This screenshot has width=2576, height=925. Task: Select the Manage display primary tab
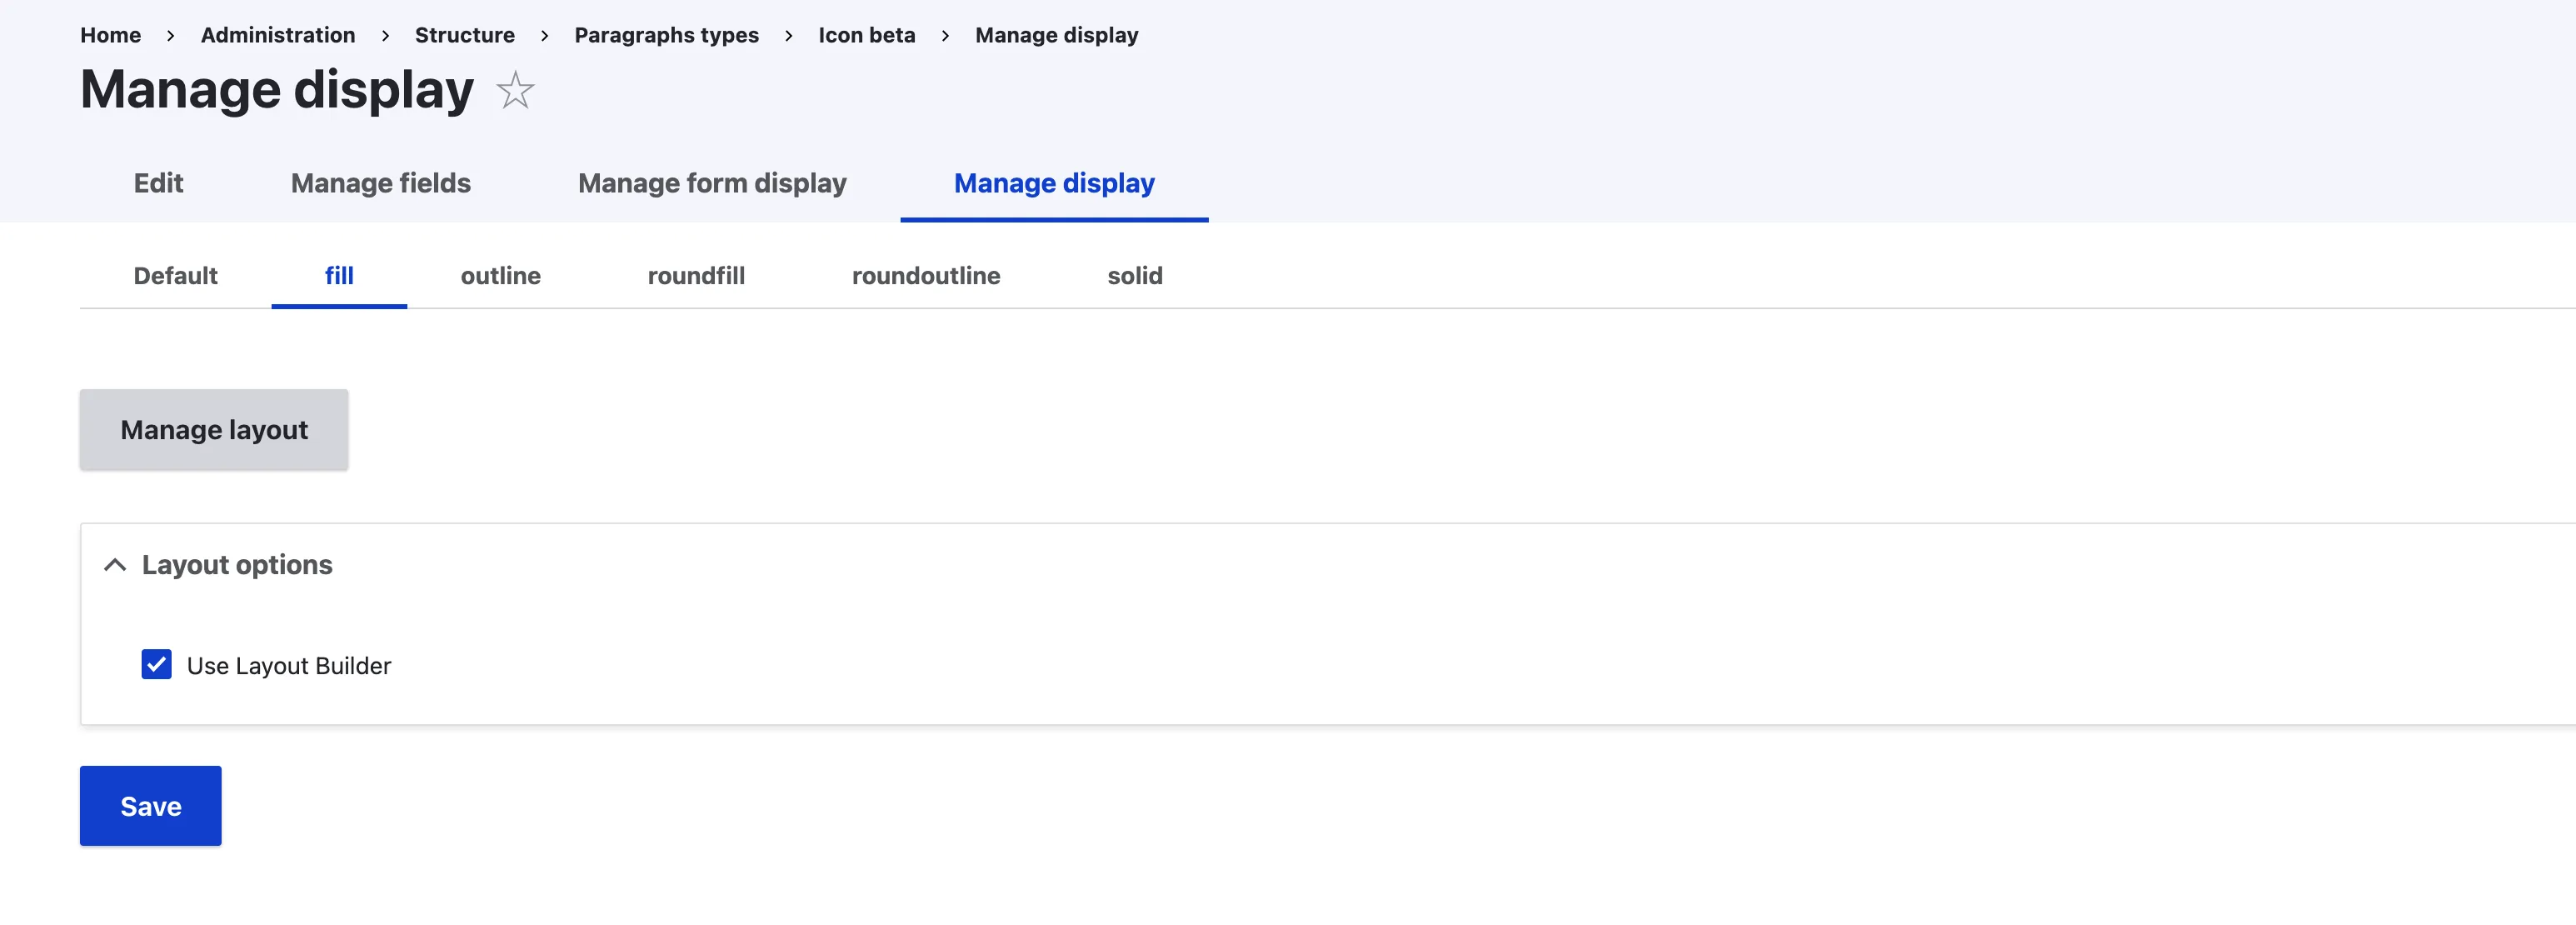[1054, 183]
